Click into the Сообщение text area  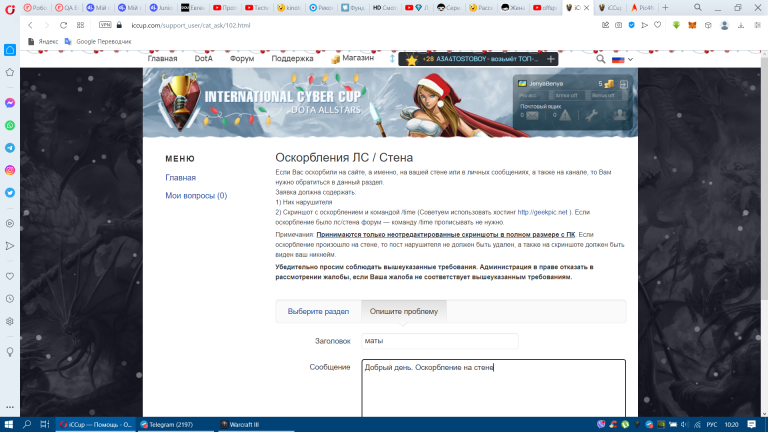click(x=493, y=388)
